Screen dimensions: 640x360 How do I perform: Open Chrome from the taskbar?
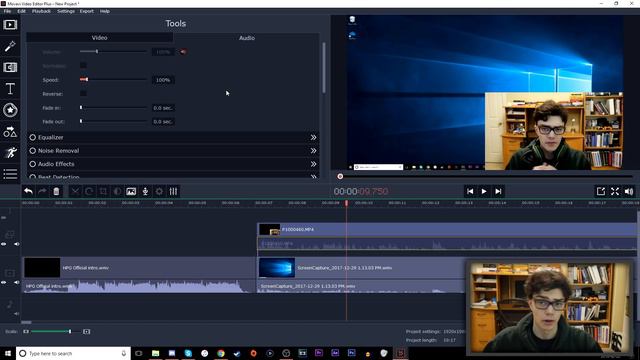(x=221, y=353)
